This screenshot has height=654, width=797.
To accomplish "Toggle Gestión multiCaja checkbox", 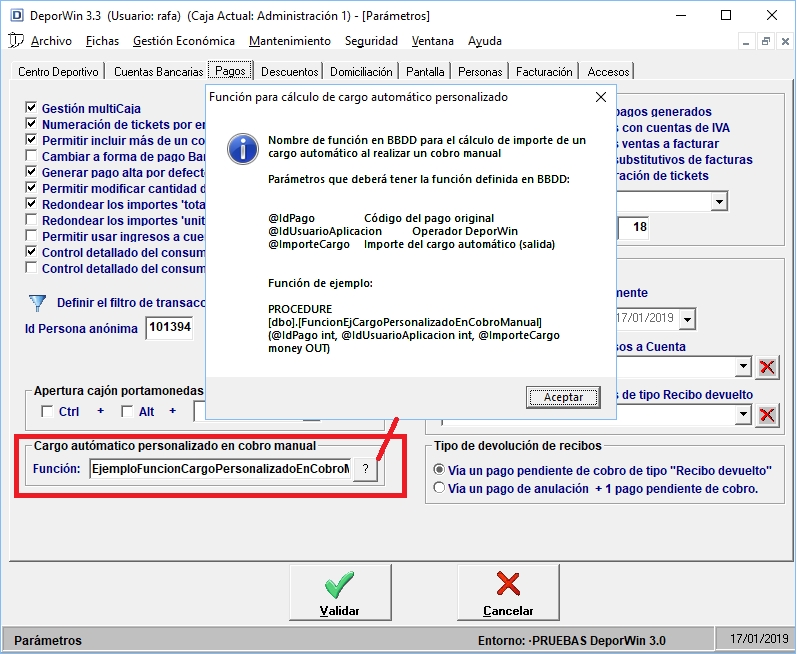I will click(x=31, y=108).
